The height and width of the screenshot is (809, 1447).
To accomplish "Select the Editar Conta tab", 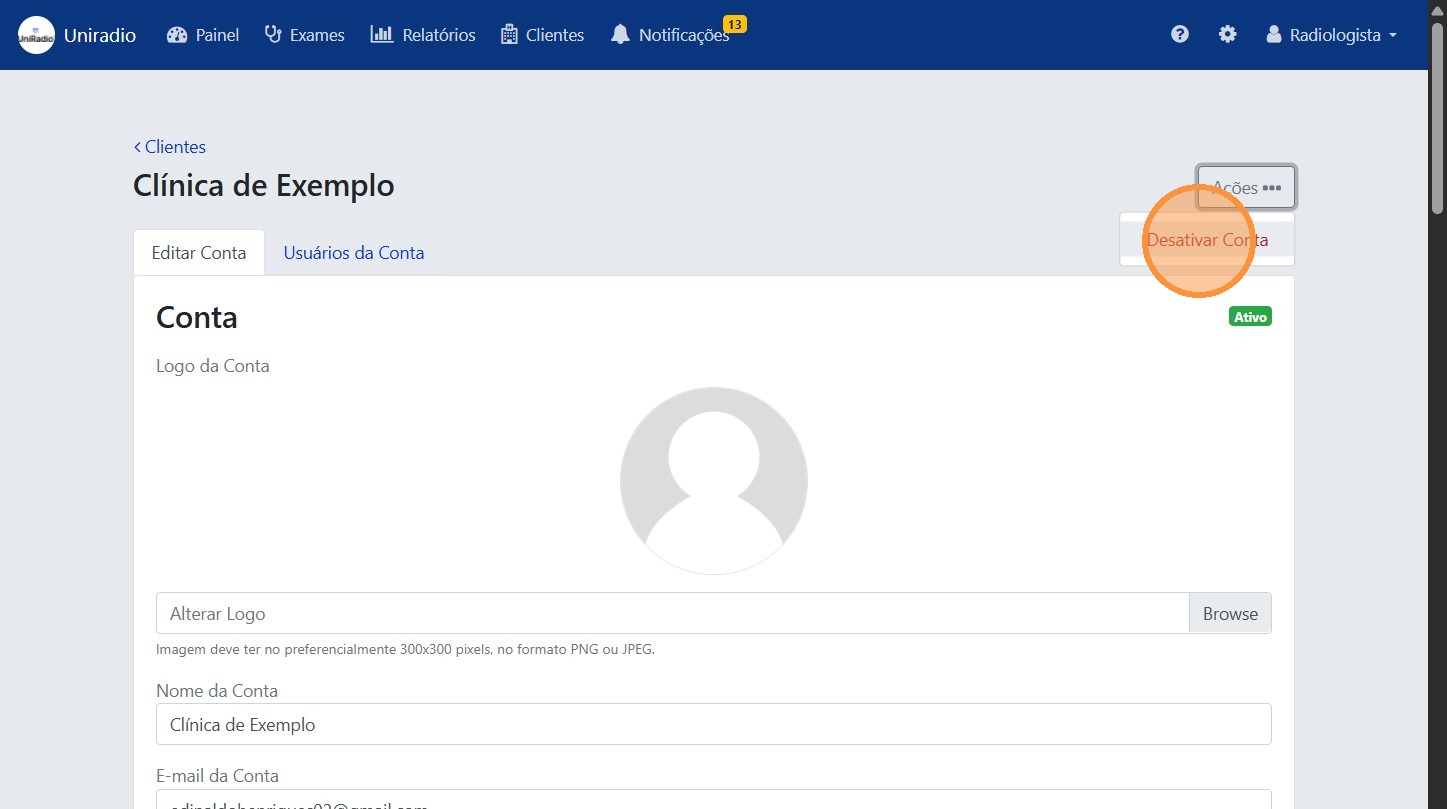I will click(199, 253).
